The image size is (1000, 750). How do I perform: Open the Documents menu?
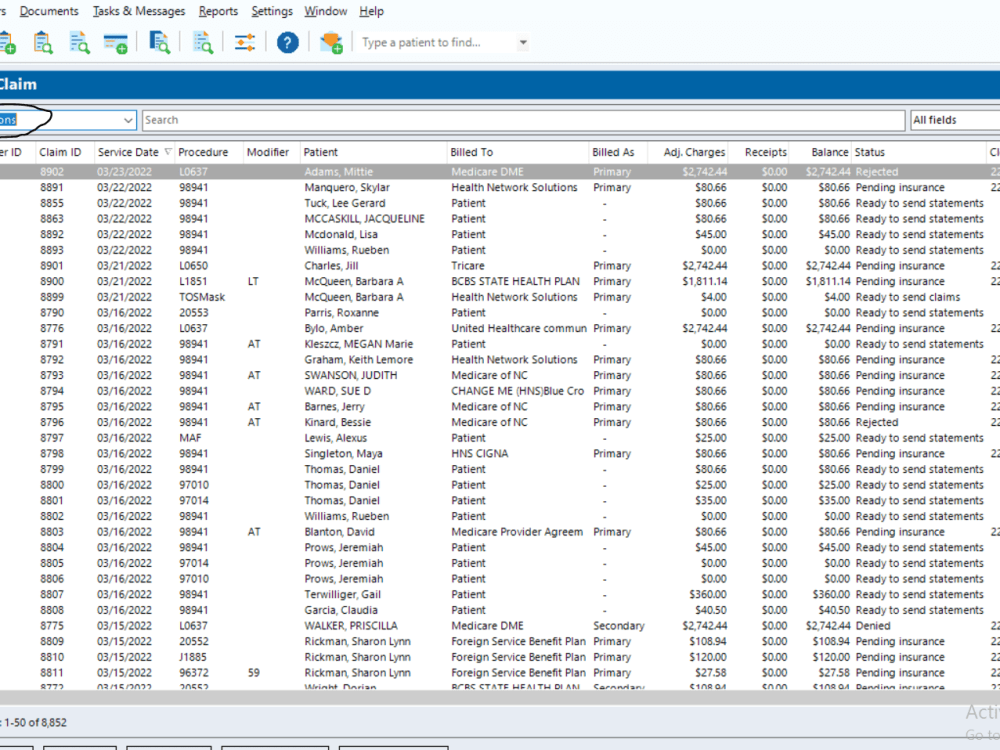[x=49, y=11]
